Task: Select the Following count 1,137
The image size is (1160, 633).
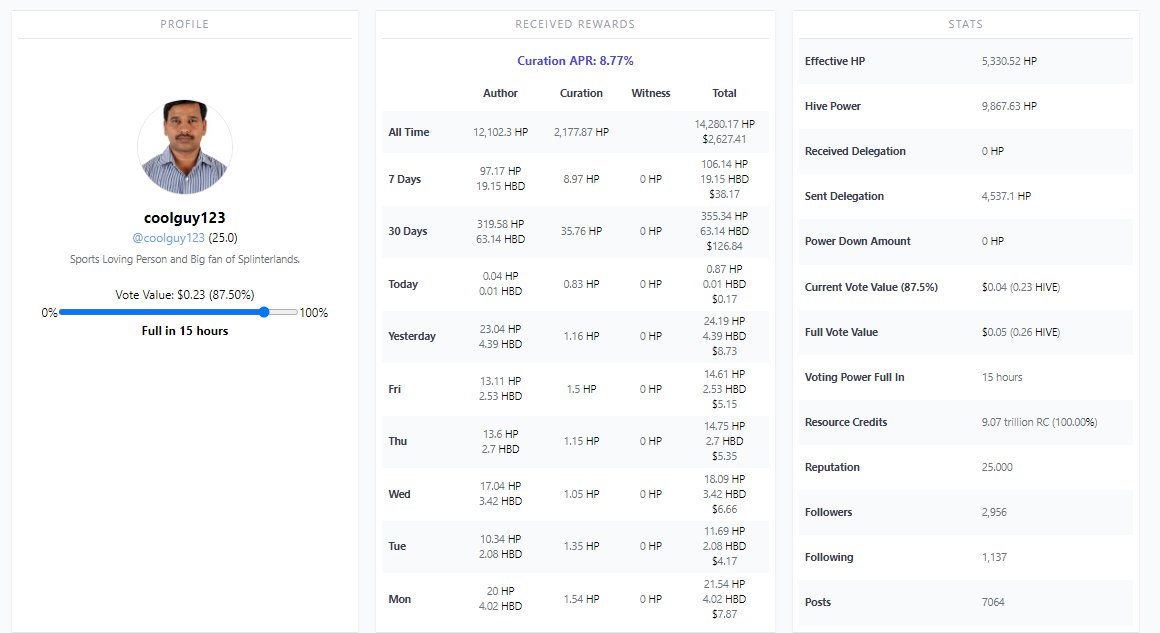Action: [994, 558]
